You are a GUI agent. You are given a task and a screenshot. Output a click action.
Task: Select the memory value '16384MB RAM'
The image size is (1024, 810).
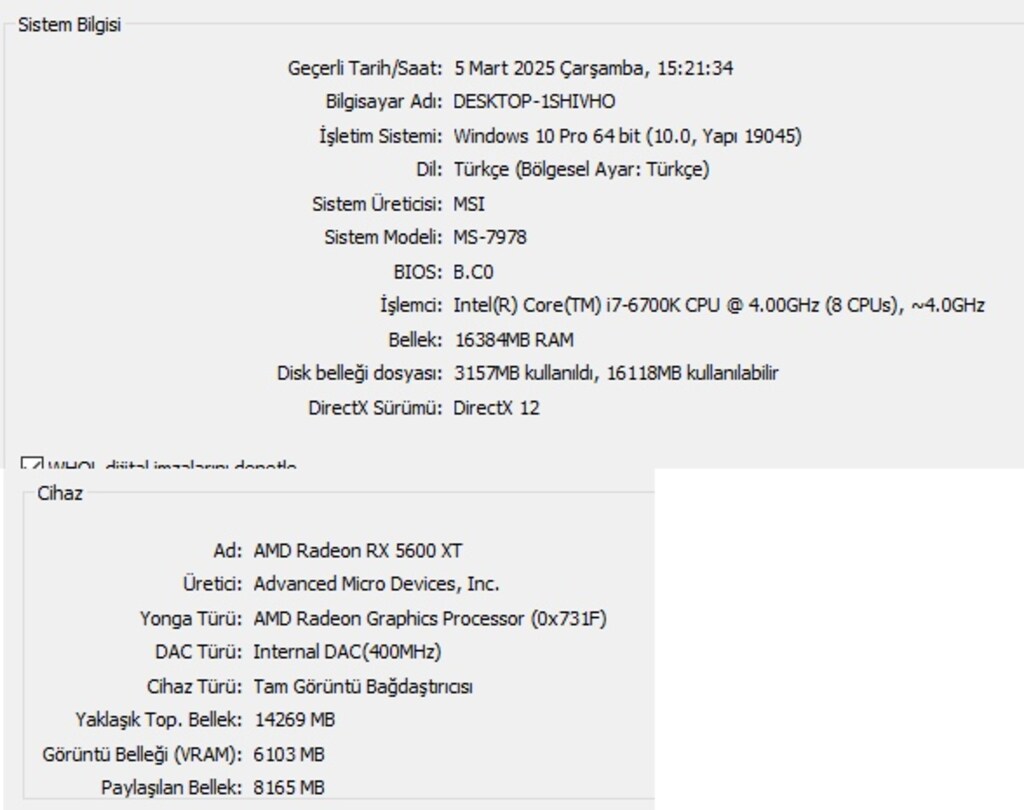[x=514, y=340]
